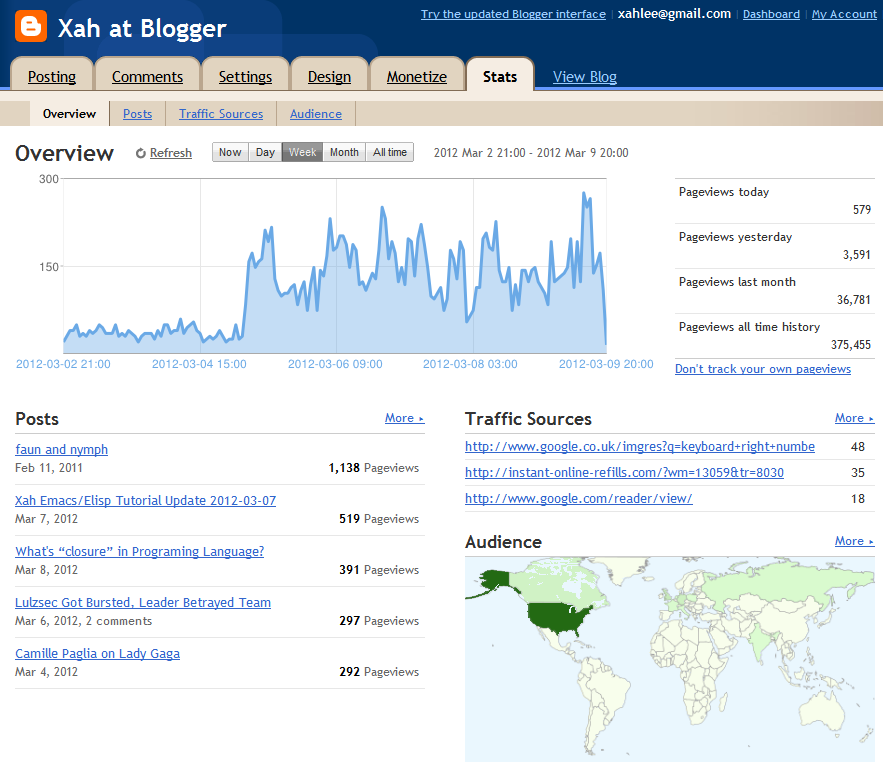
Task: Expand More link for Traffic Sources
Action: (x=854, y=418)
